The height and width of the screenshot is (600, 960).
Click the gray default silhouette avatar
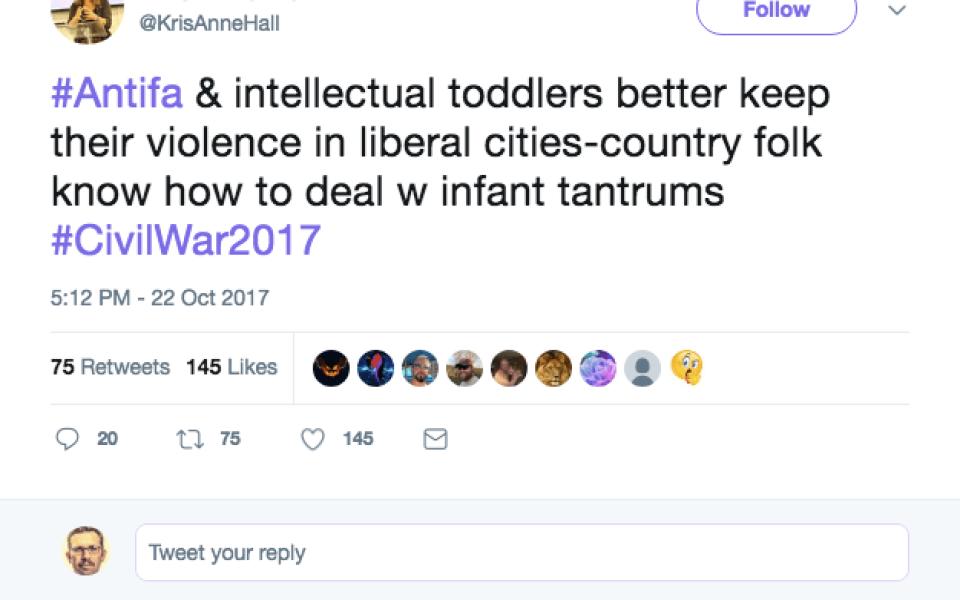(642, 368)
